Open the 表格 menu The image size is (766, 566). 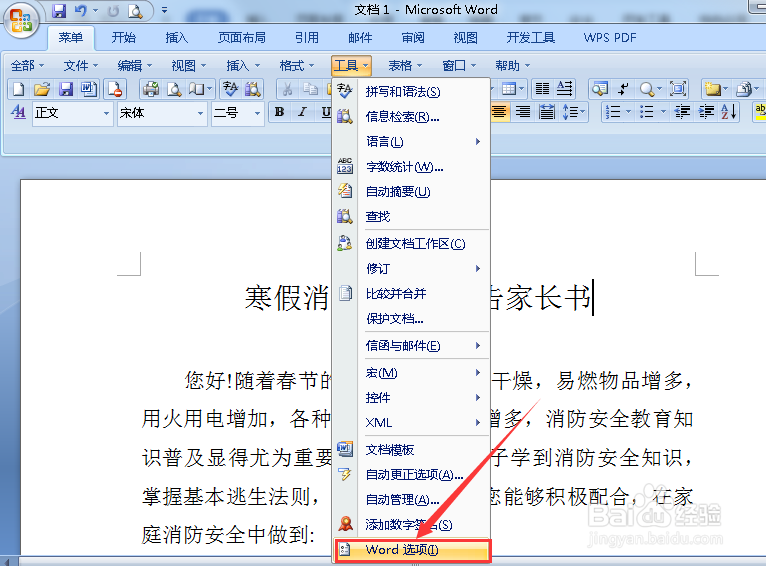coord(405,65)
